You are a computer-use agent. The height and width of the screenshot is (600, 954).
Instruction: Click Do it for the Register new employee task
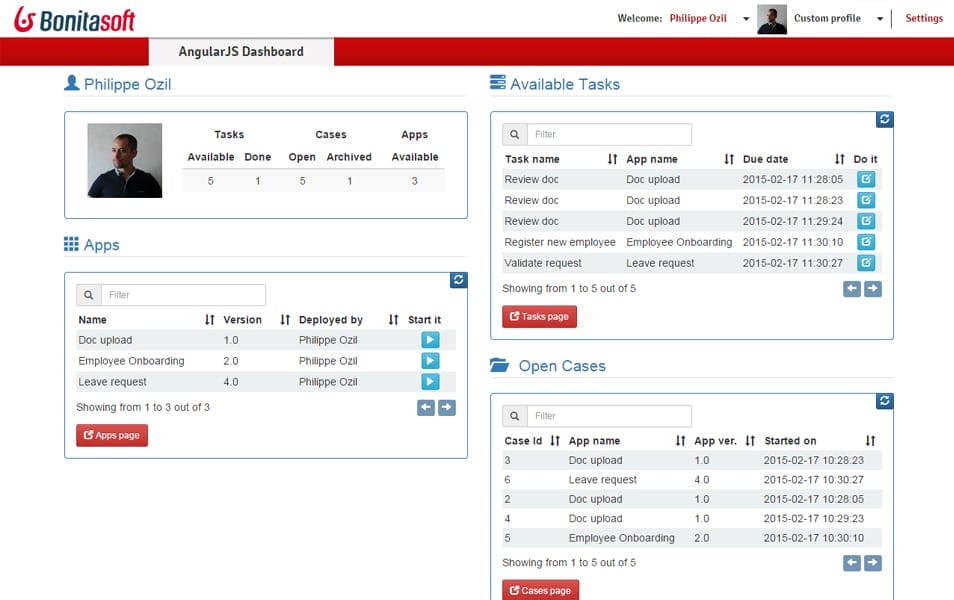pos(867,242)
